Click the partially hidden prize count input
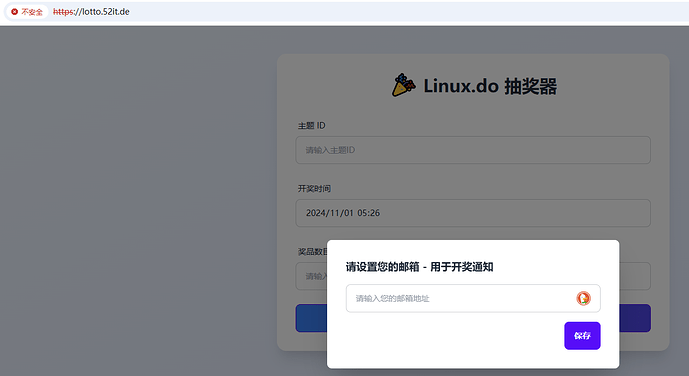Viewport: 689px width, 376px height. [311, 276]
